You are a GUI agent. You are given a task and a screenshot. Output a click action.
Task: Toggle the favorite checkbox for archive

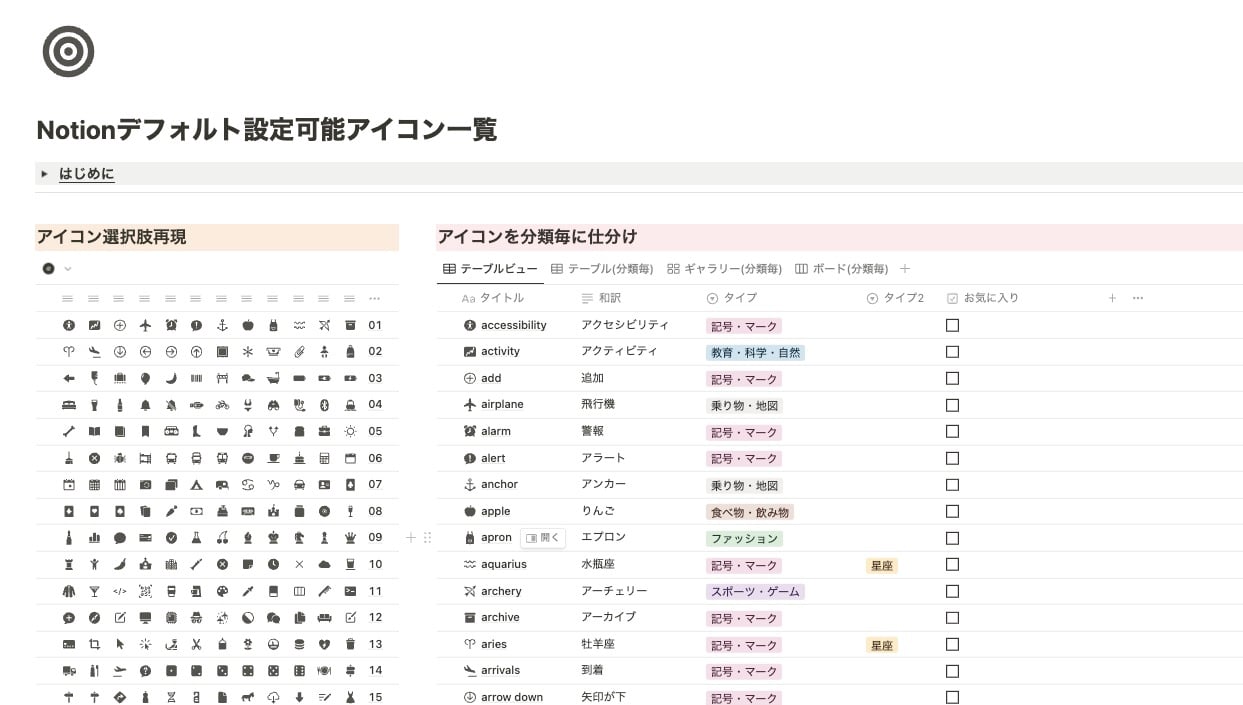click(952, 617)
